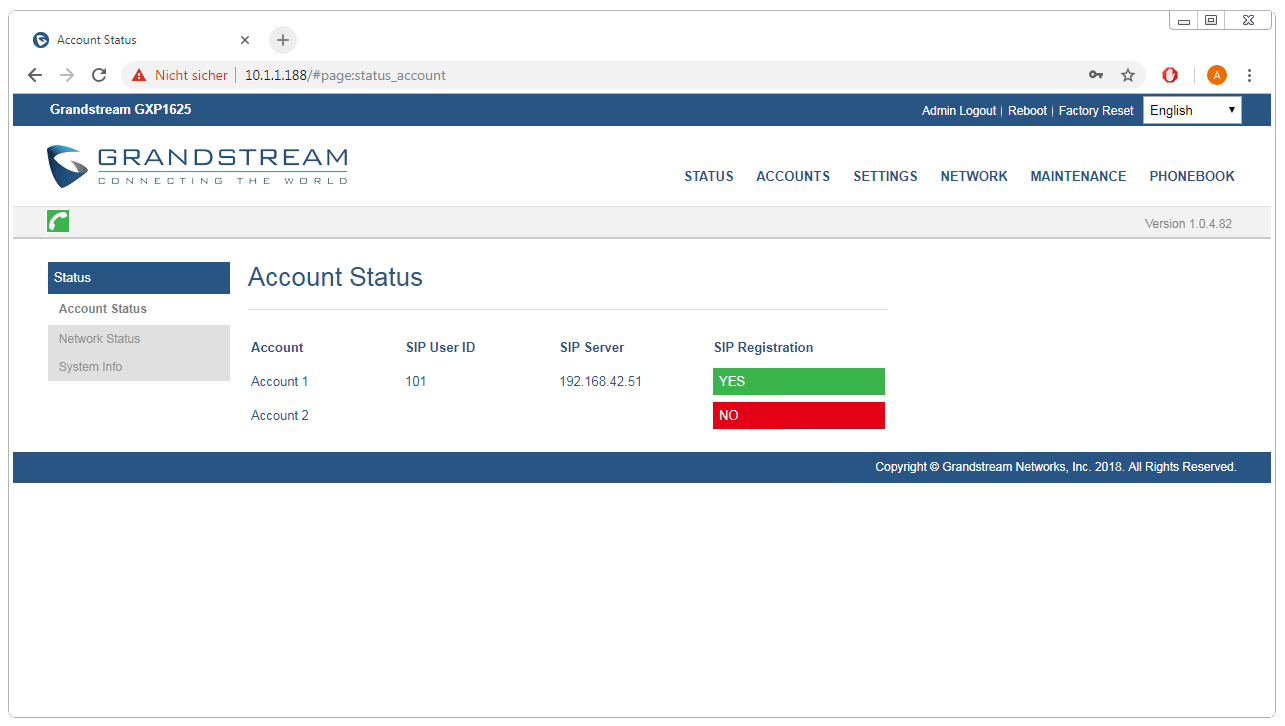The image size is (1285, 726).
Task: Reload the page with the refresh icon
Action: 99,75
